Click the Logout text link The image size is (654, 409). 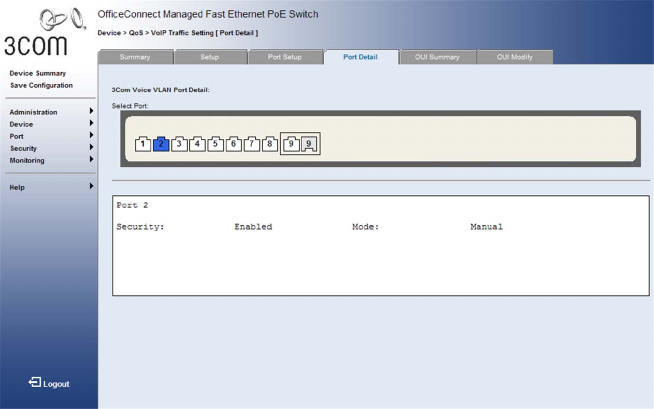56,384
